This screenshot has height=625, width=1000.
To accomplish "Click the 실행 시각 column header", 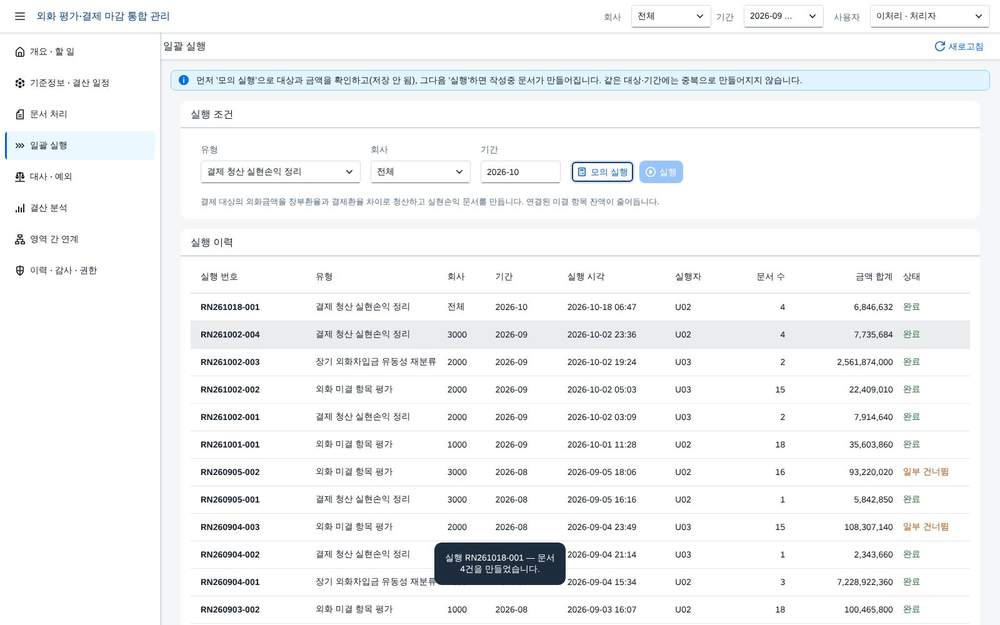I will (x=585, y=277).
